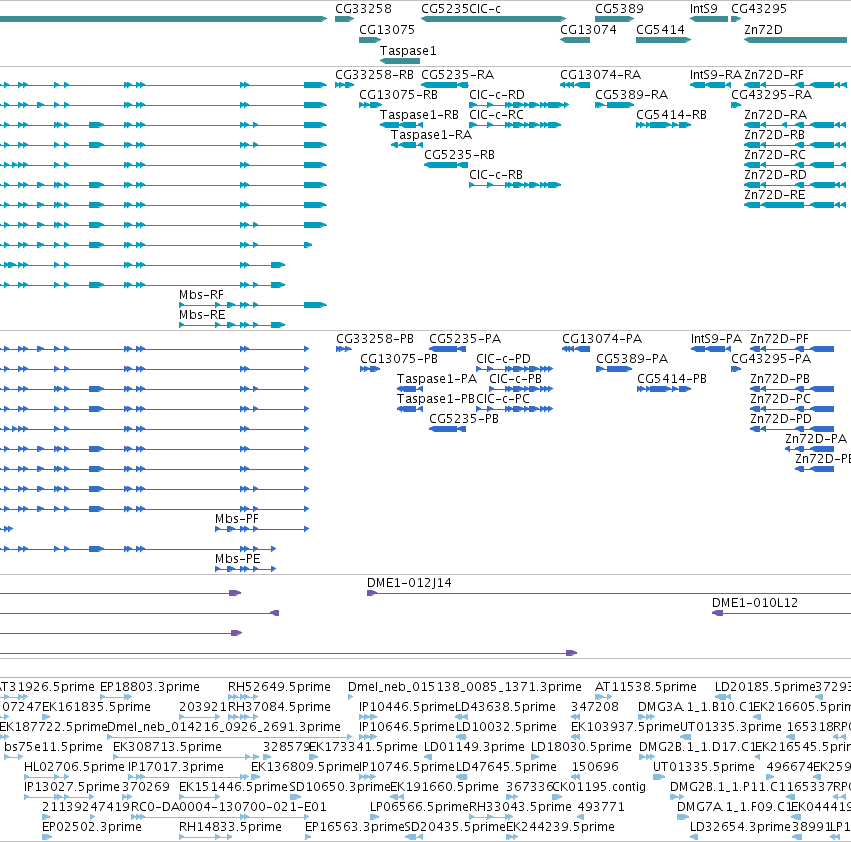Select the Mbs-RE transcript
851x842 pixels.
pos(232,325)
